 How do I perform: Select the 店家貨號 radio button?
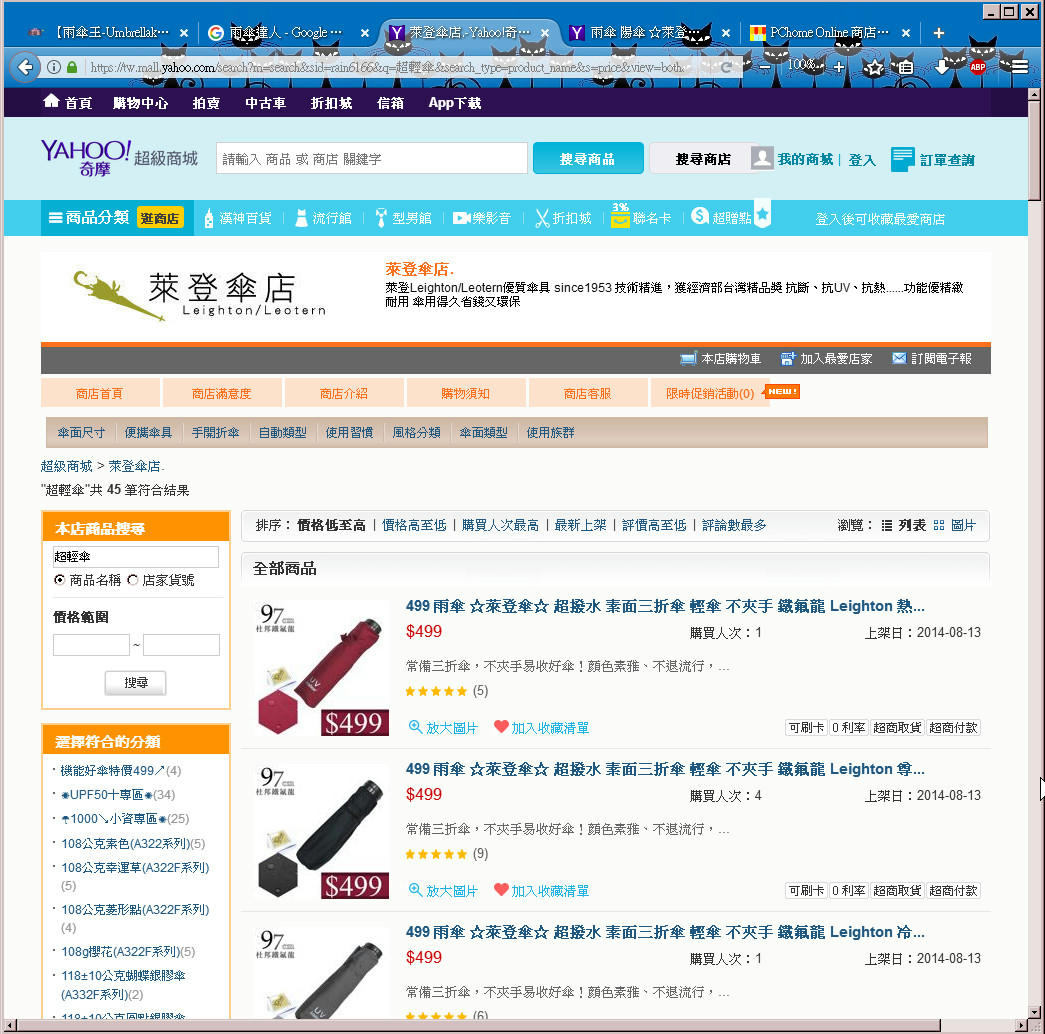[x=133, y=580]
